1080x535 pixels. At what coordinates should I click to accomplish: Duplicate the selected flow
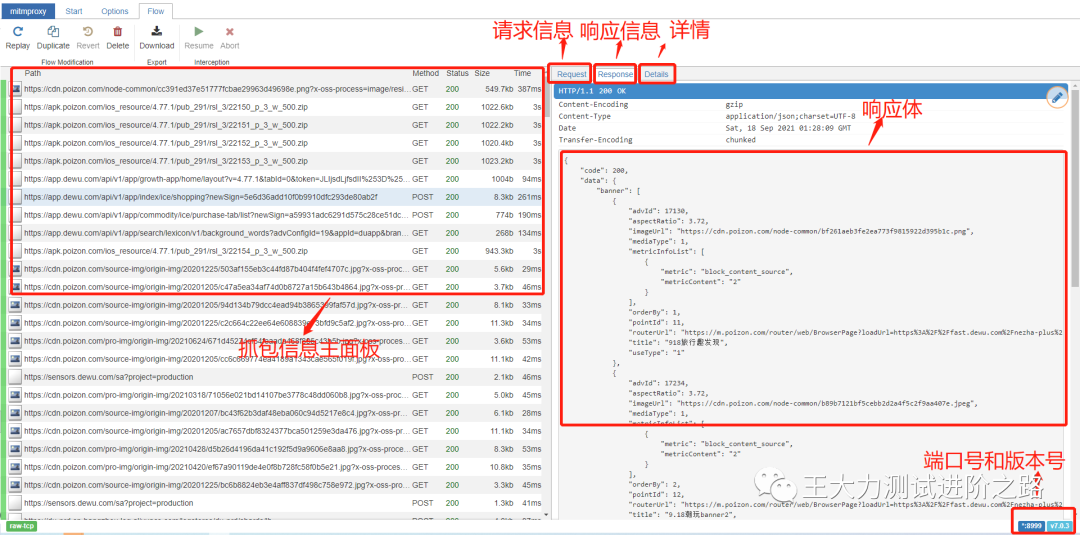(53, 38)
